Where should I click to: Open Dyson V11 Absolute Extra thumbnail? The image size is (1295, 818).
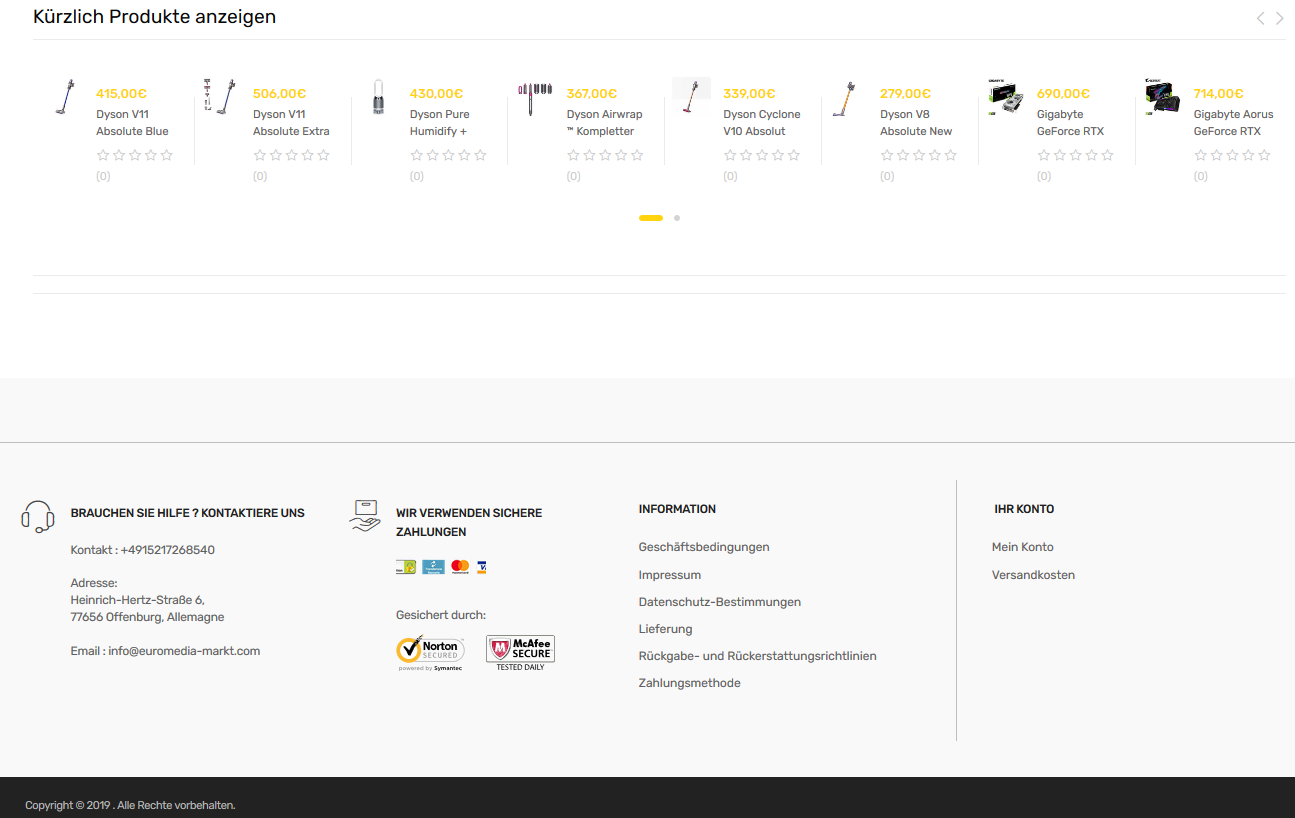point(220,96)
